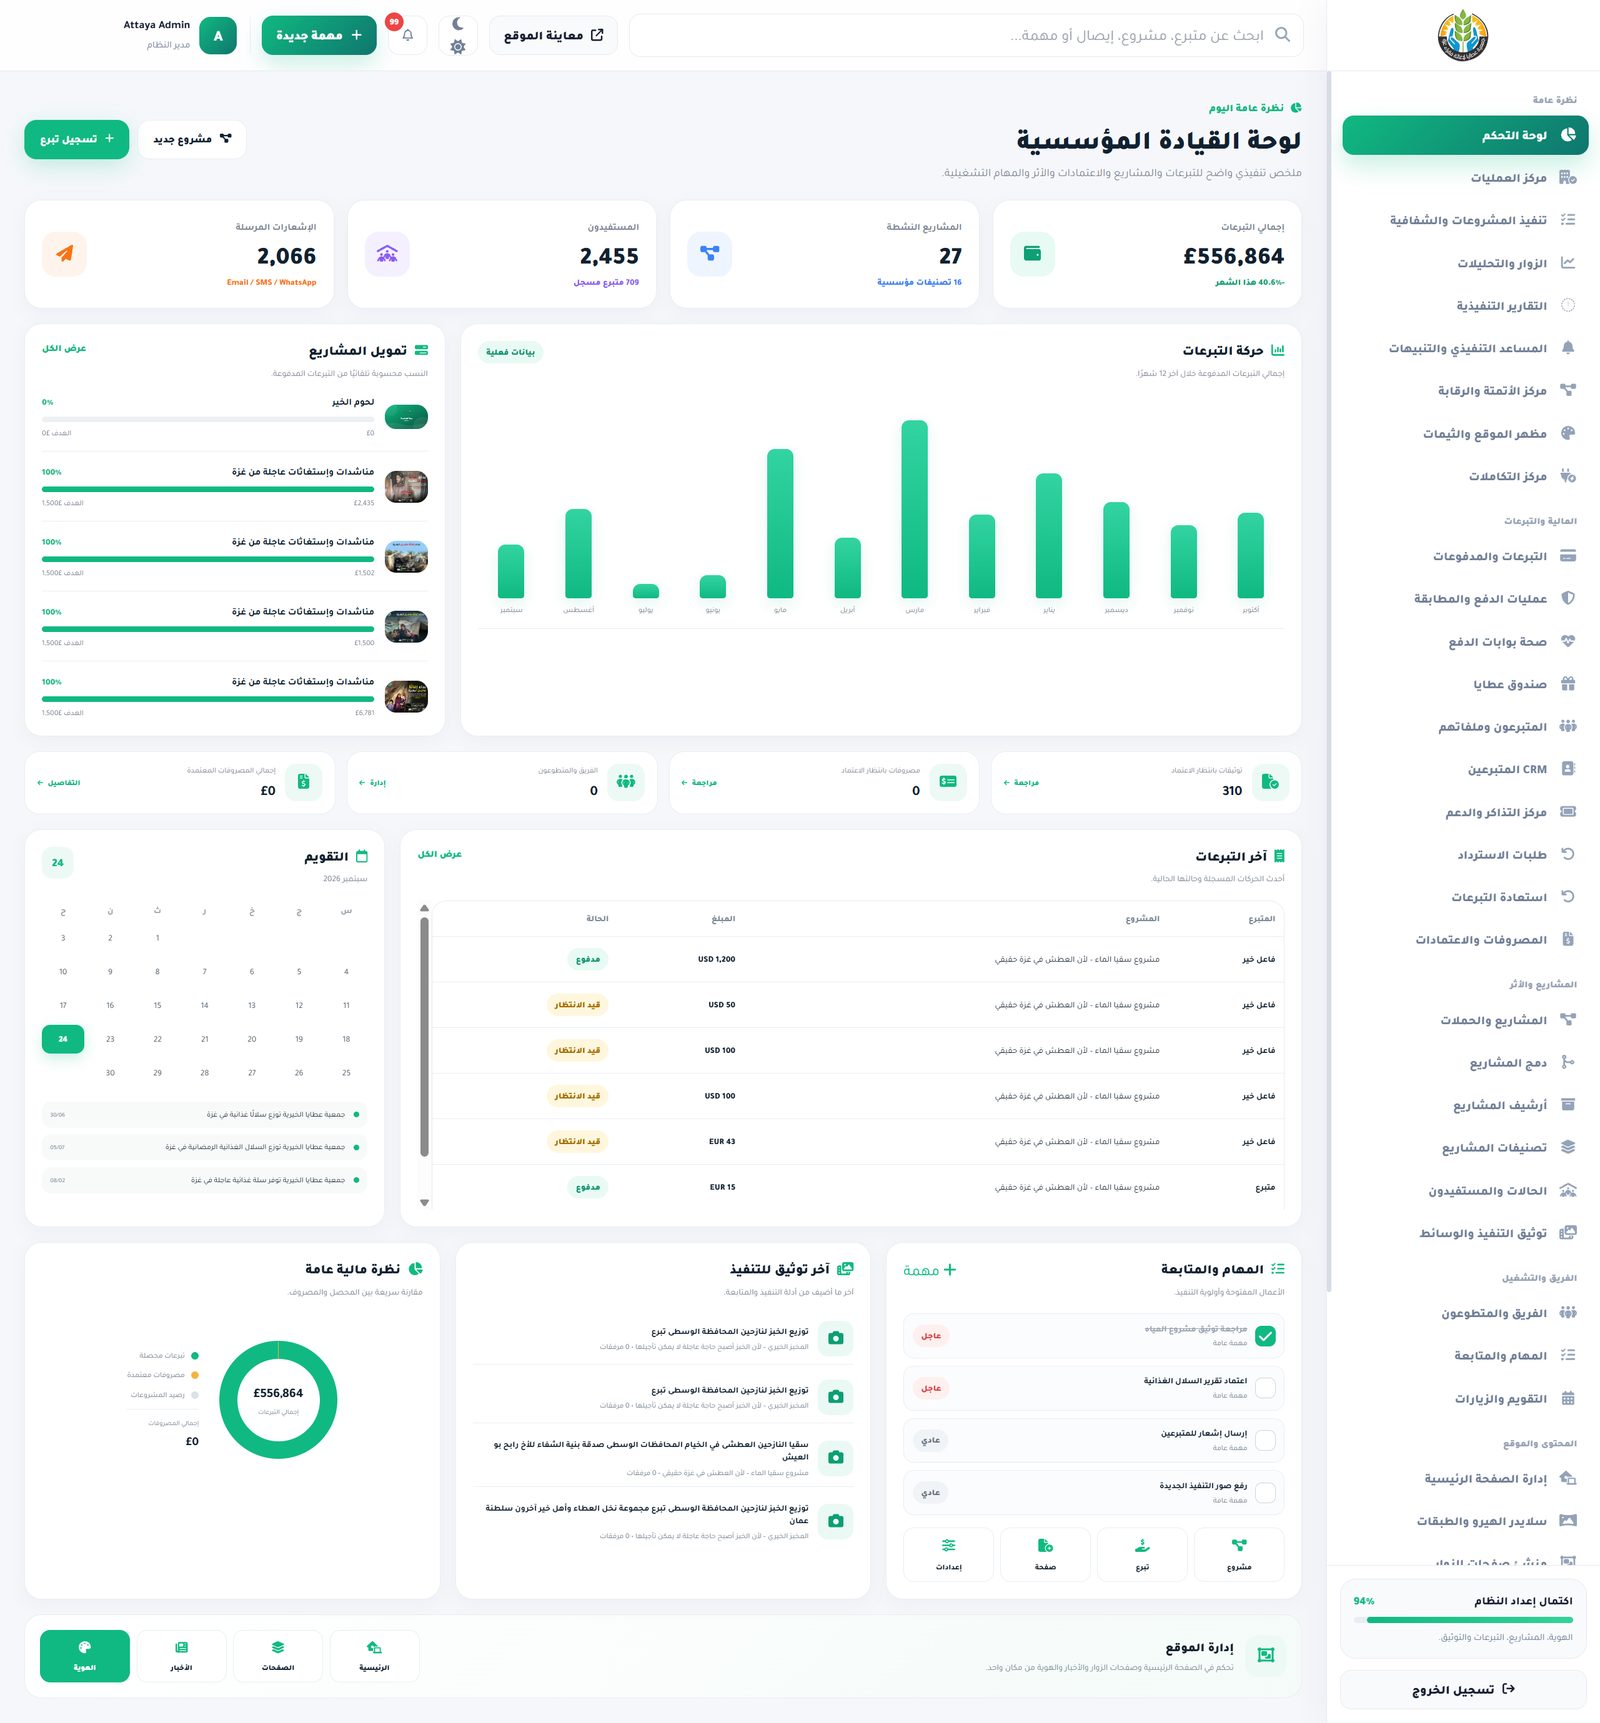Open التبرعات والمدفوعات sidebar item
The image size is (1600, 1723).
(1465, 556)
